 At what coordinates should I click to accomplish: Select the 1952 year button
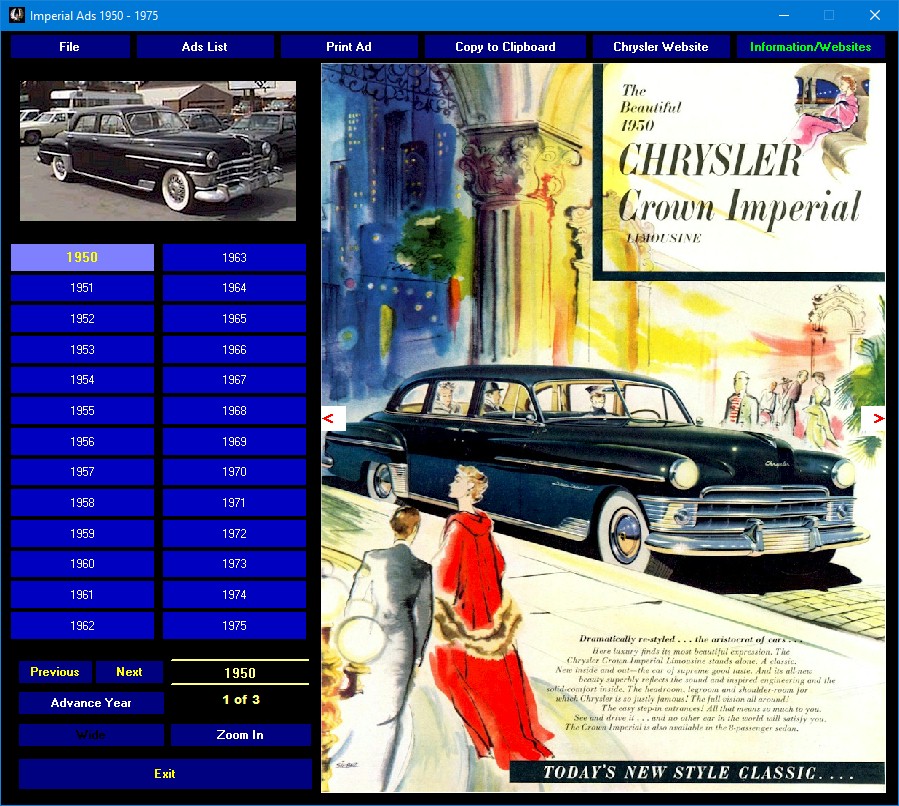[83, 319]
